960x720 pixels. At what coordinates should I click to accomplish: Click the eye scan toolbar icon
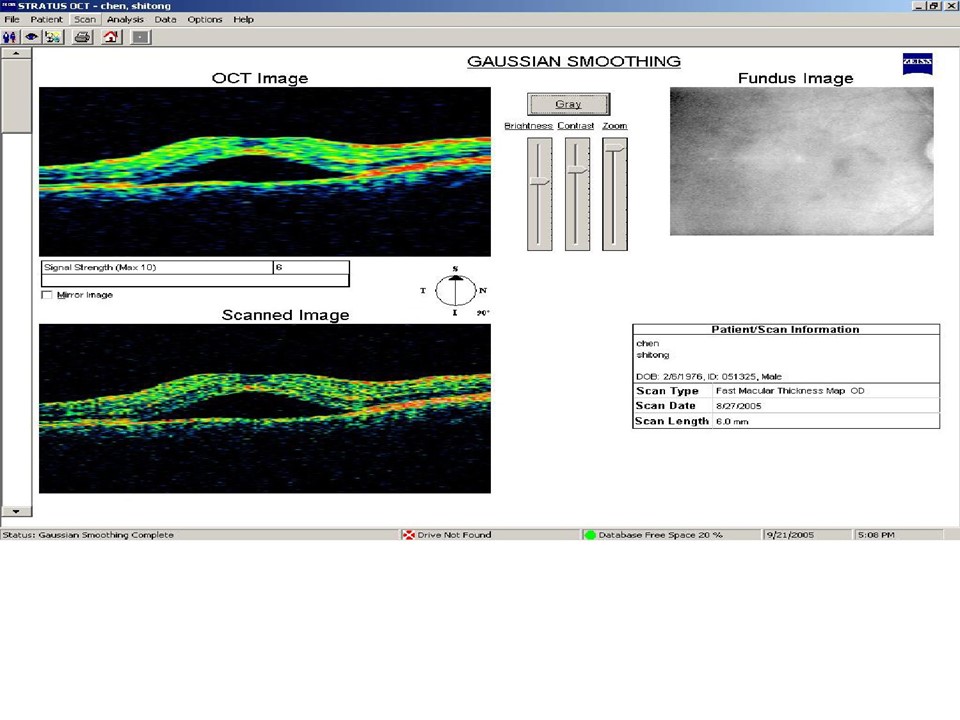point(31,37)
